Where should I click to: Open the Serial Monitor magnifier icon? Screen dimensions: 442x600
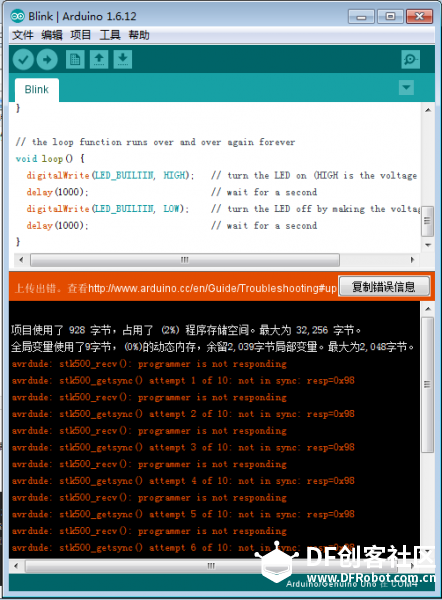point(411,59)
